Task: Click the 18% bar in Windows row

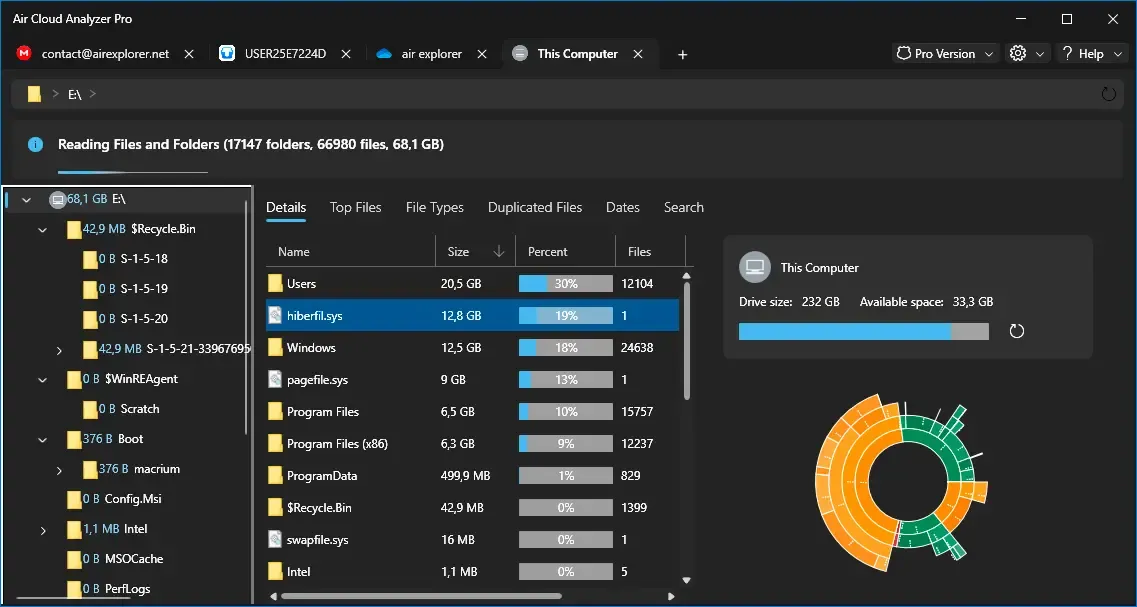Action: (566, 347)
